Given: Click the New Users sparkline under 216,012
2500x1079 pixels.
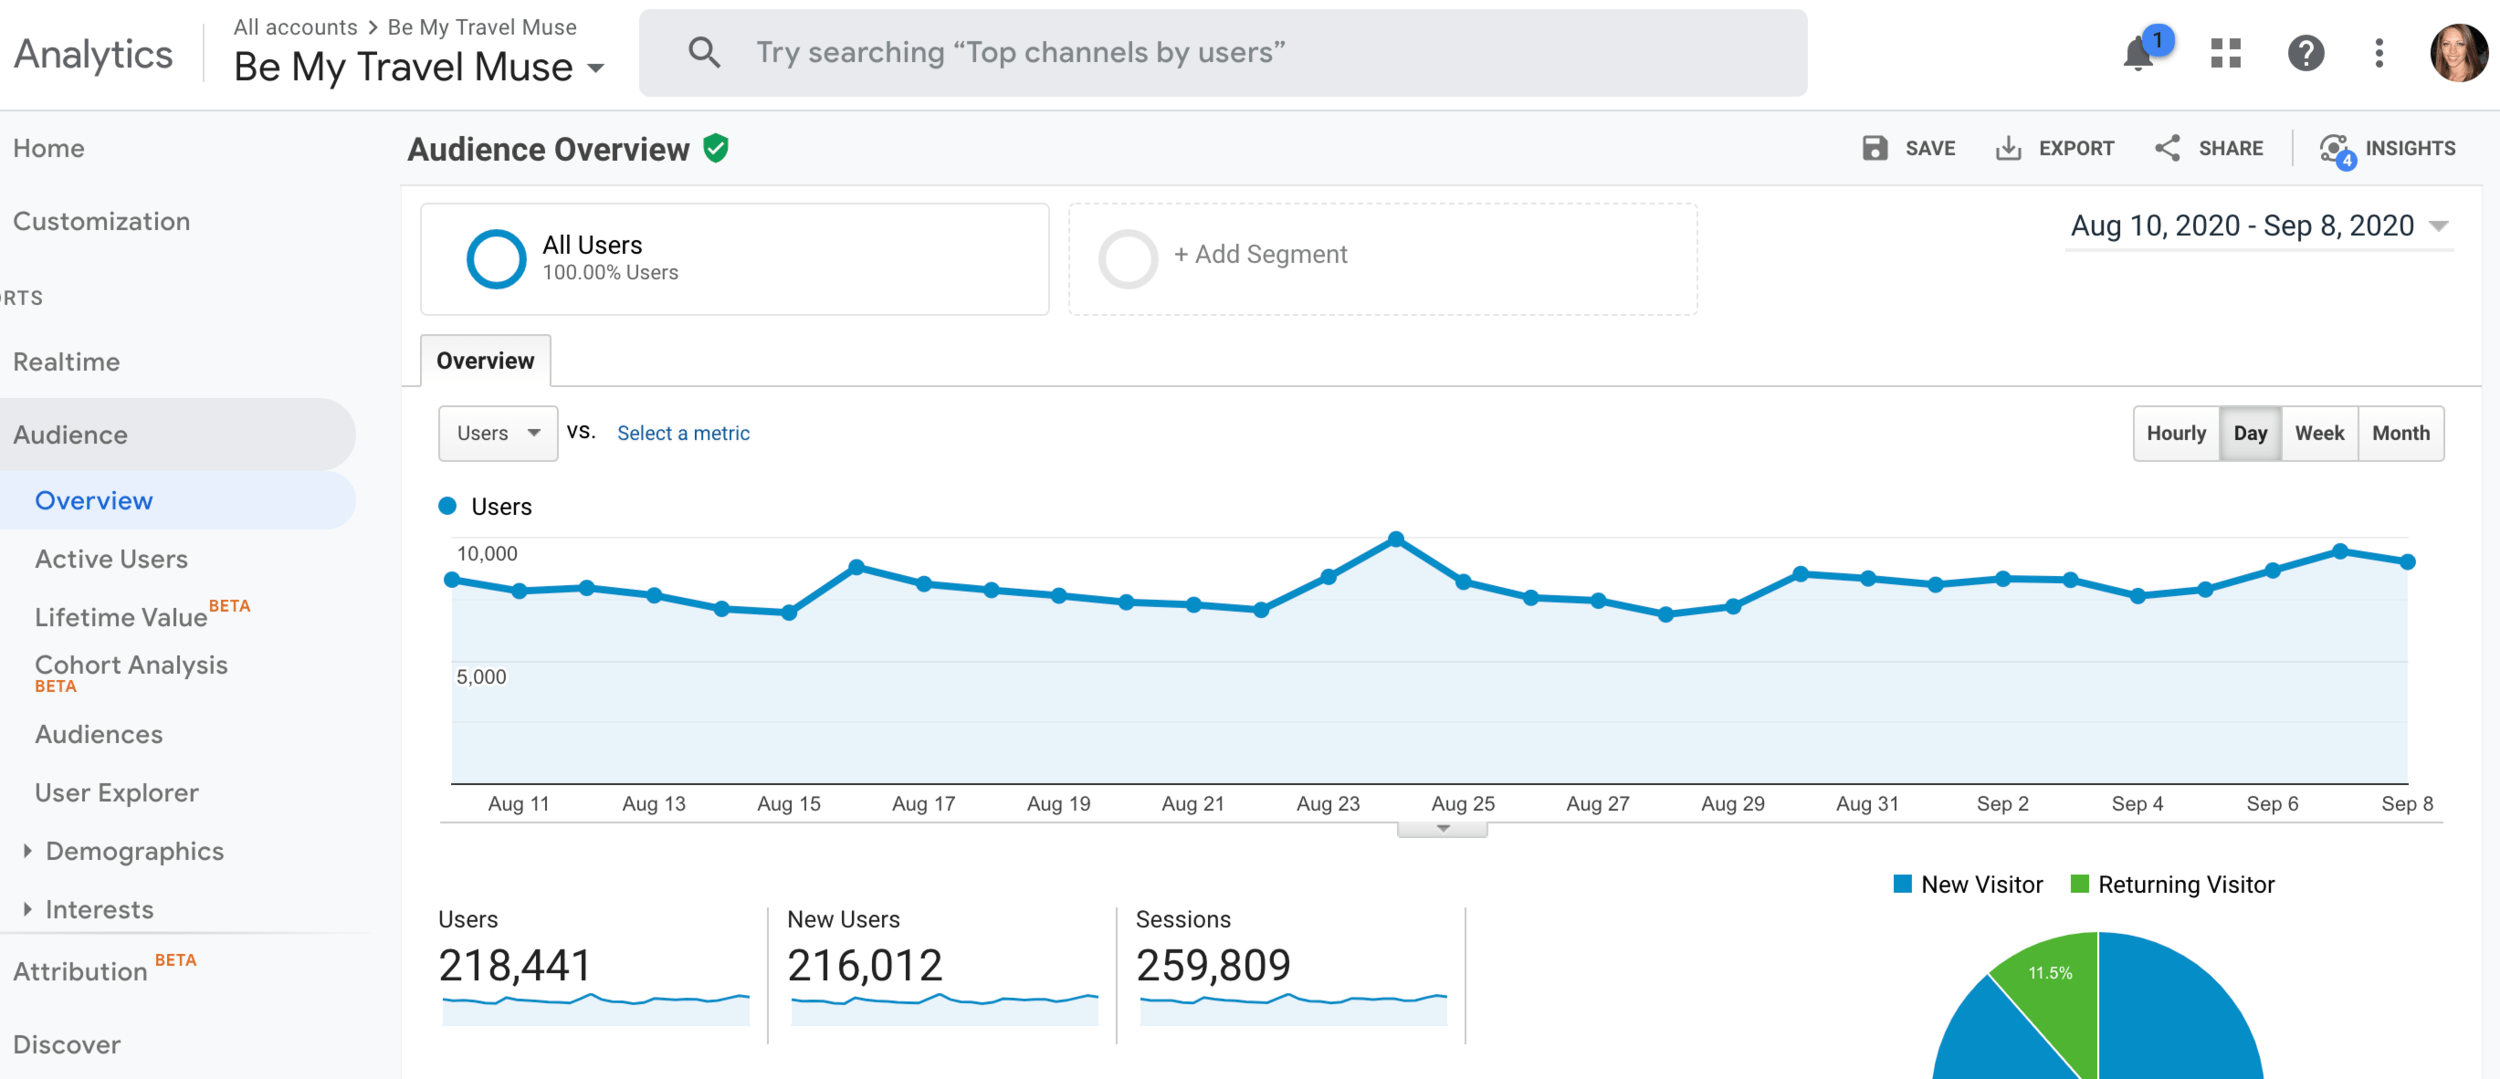Looking at the screenshot, I should 944,1008.
